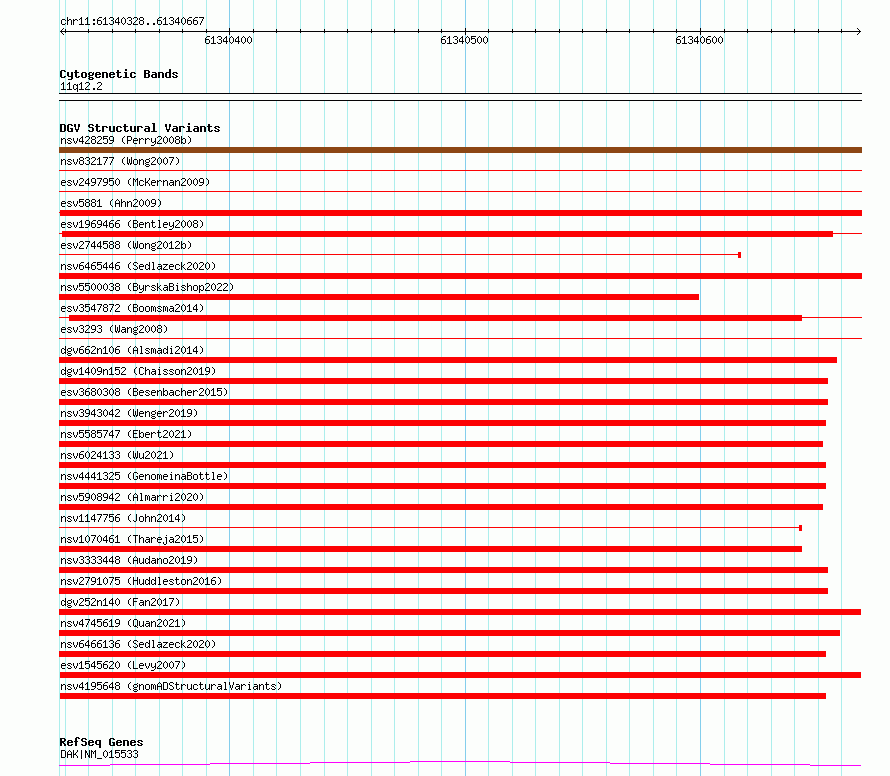
Task: Click ruler position 61340400
Action: pyautogui.click(x=229, y=40)
